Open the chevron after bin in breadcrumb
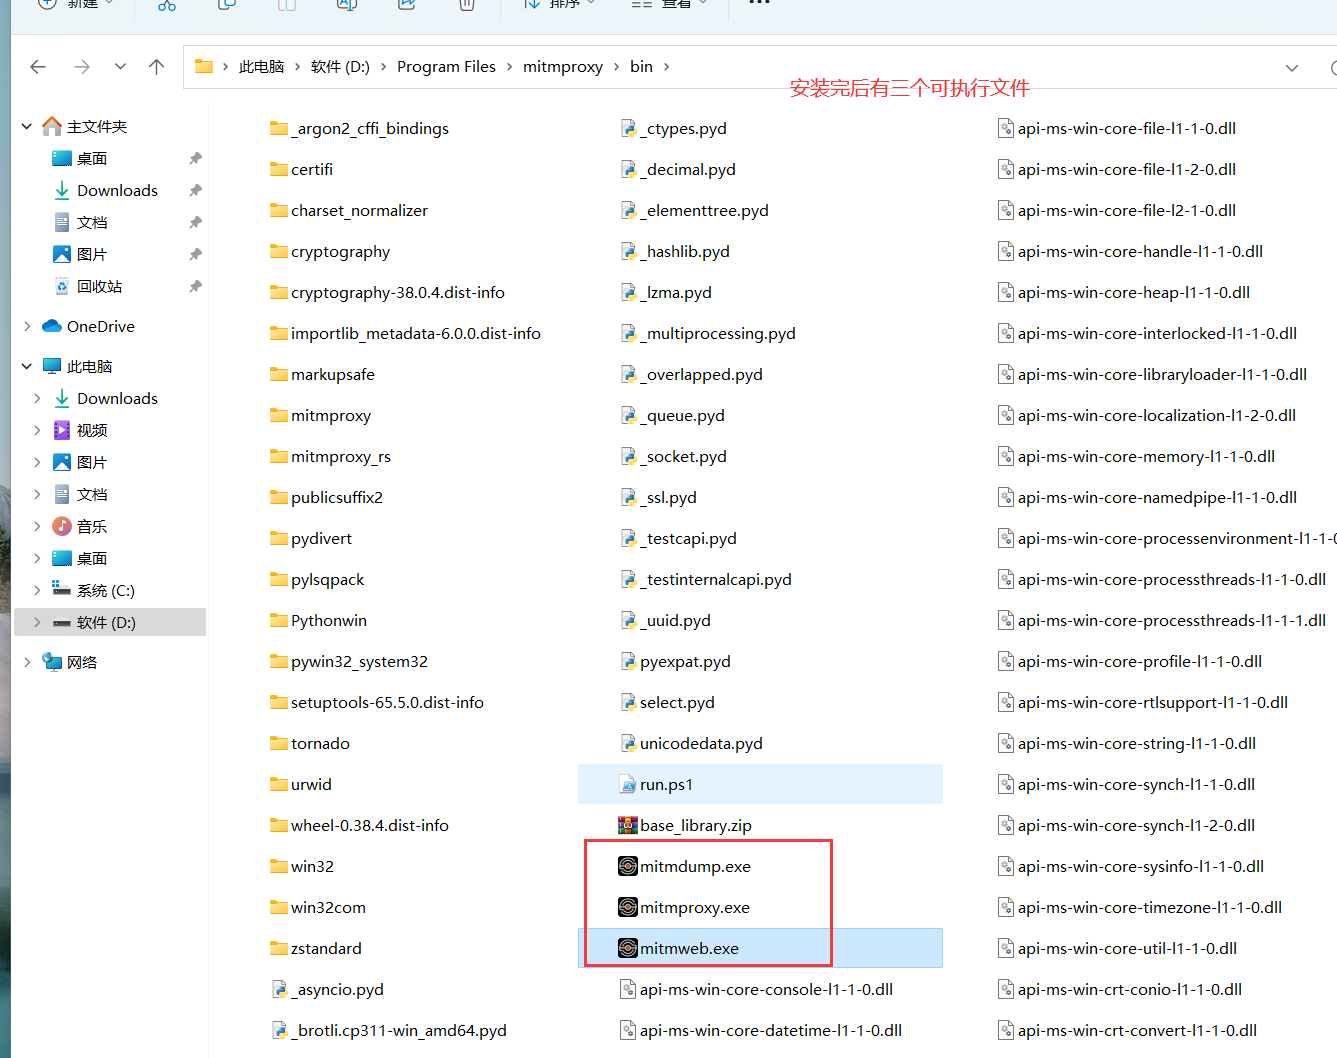Viewport: 1337px width, 1058px height. tap(666, 66)
